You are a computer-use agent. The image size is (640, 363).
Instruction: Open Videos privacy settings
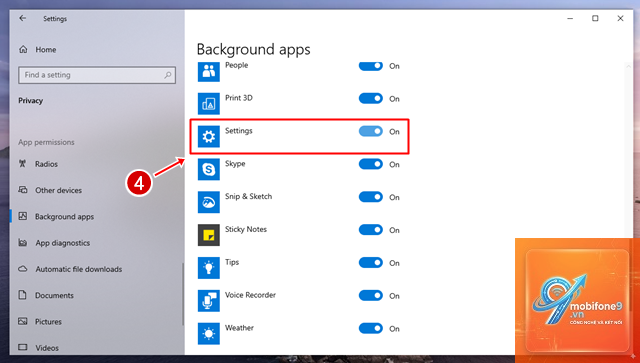(47, 348)
